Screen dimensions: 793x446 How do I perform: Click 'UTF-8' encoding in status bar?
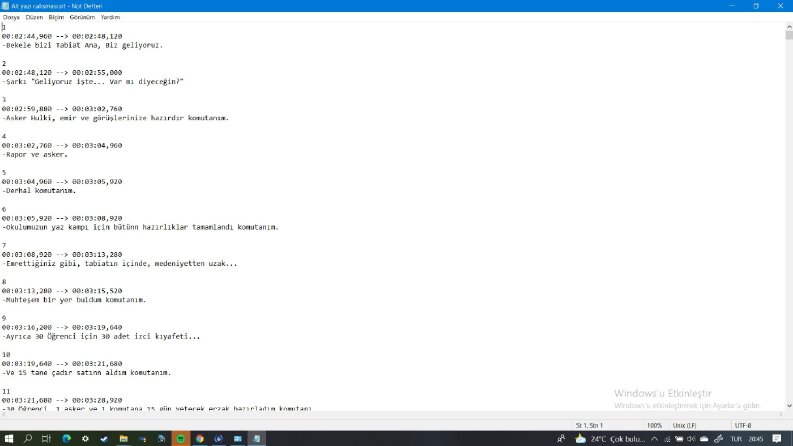[742, 425]
